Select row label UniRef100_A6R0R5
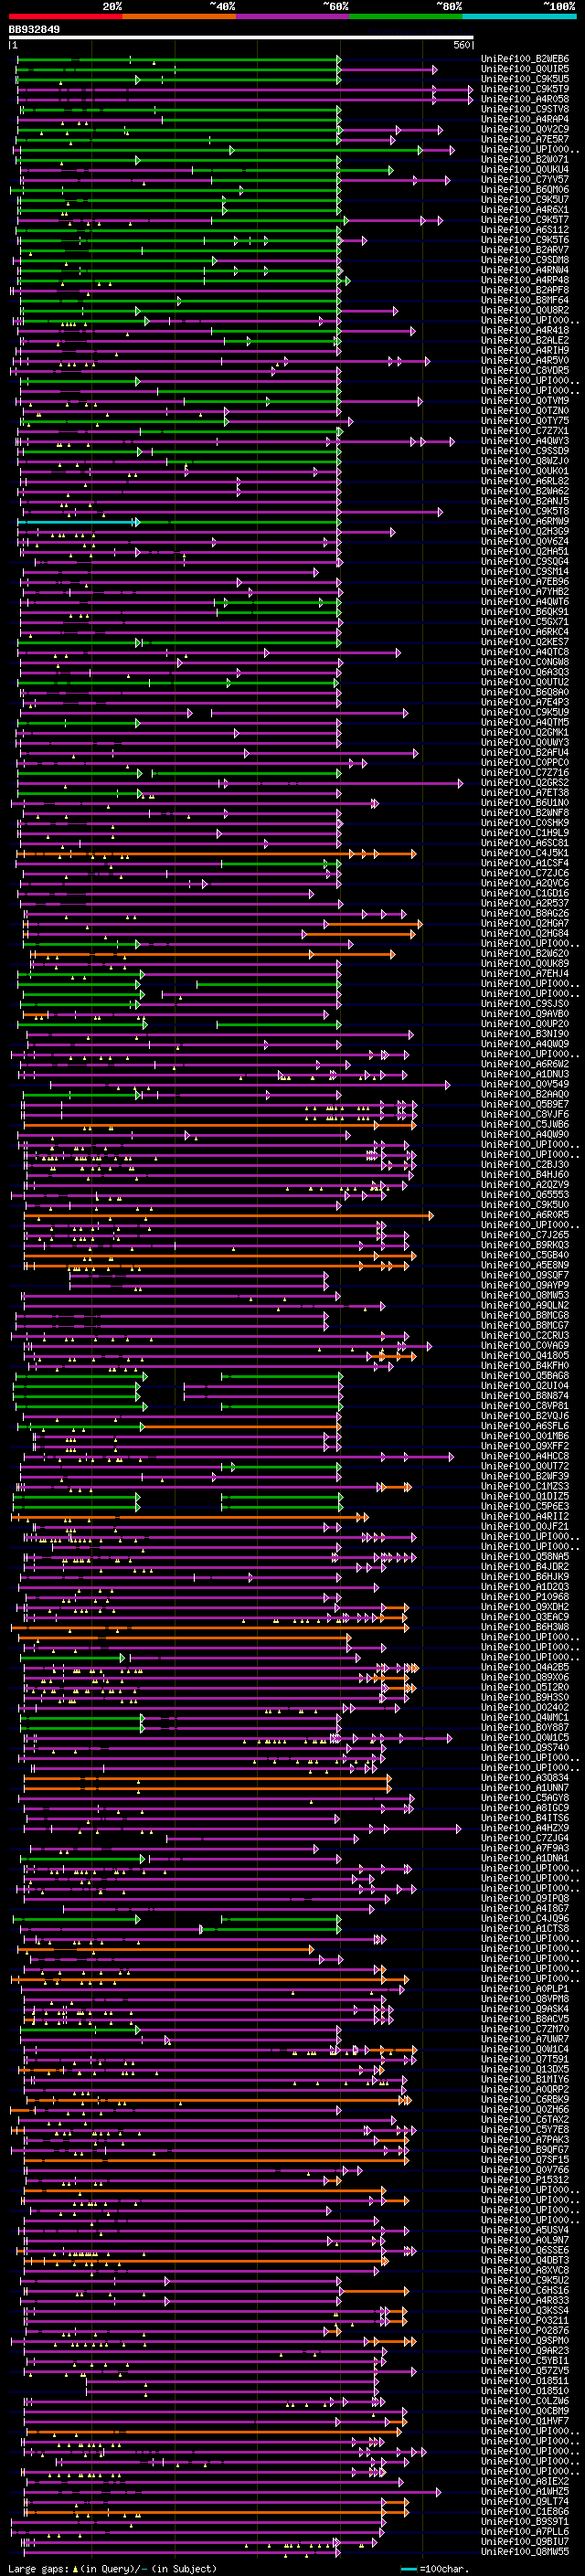This screenshot has width=585, height=2576. pos(525,1215)
